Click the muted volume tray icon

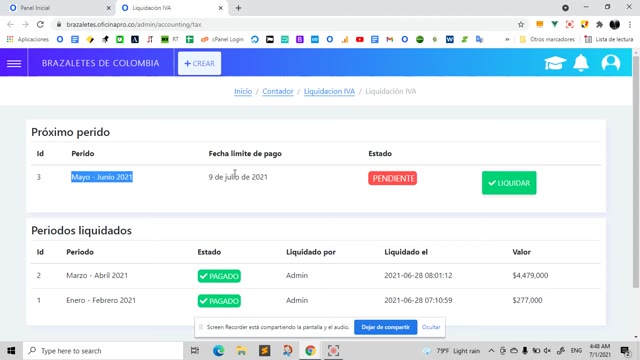547,351
